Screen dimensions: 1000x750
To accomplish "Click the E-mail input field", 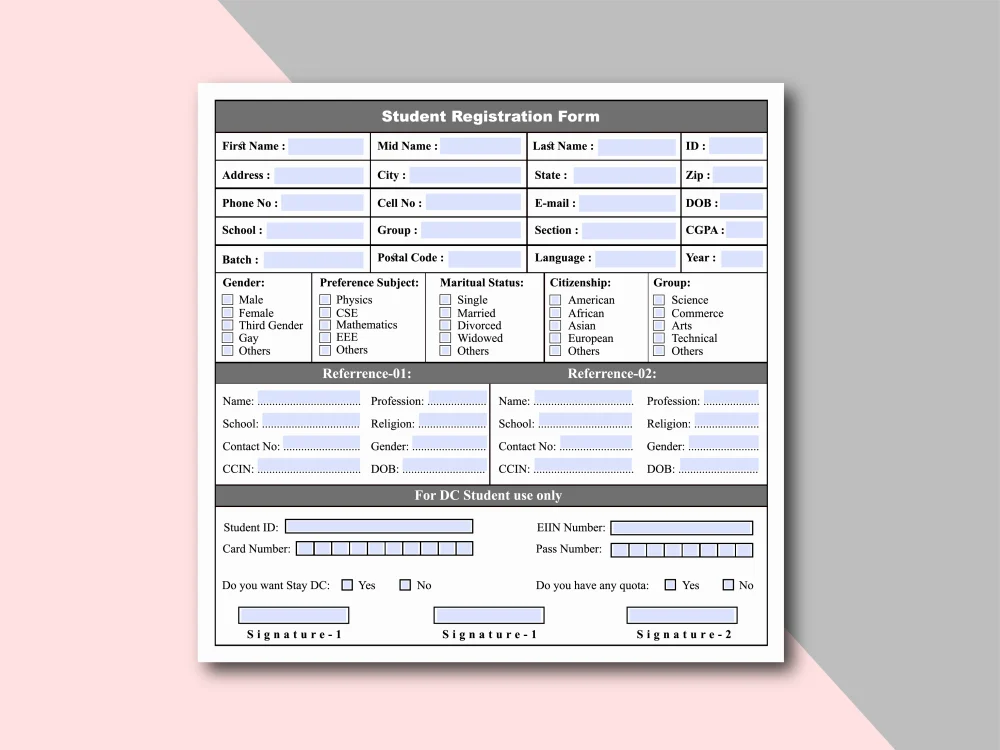I will (x=630, y=202).
